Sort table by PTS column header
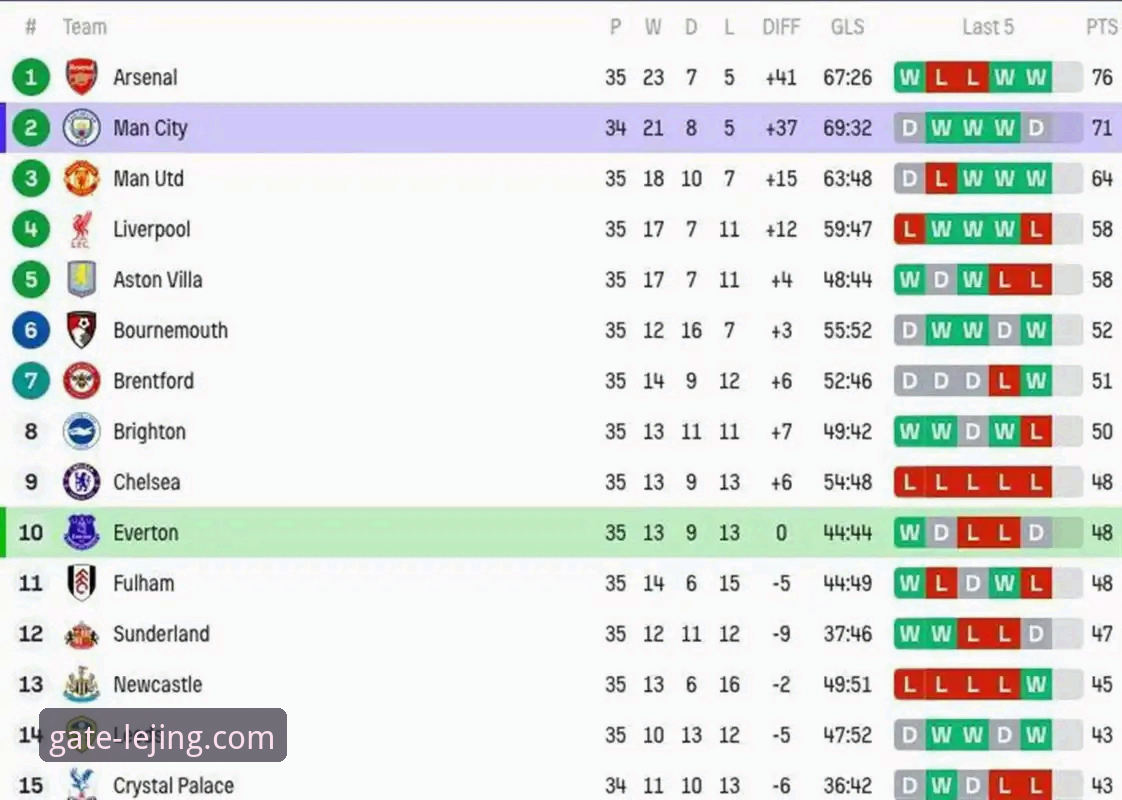Screen dimensions: 1122x800 tap(1101, 27)
